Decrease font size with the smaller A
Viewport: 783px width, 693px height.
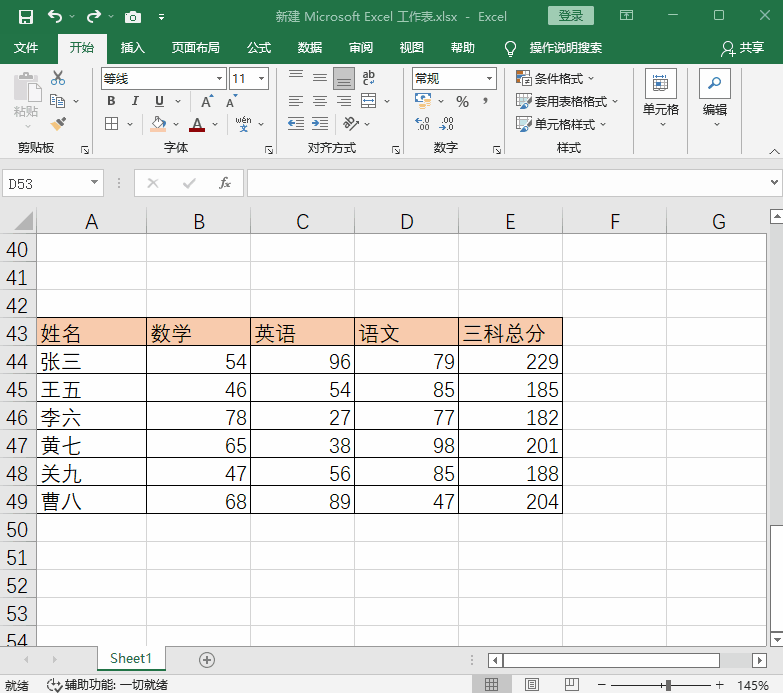click(231, 101)
